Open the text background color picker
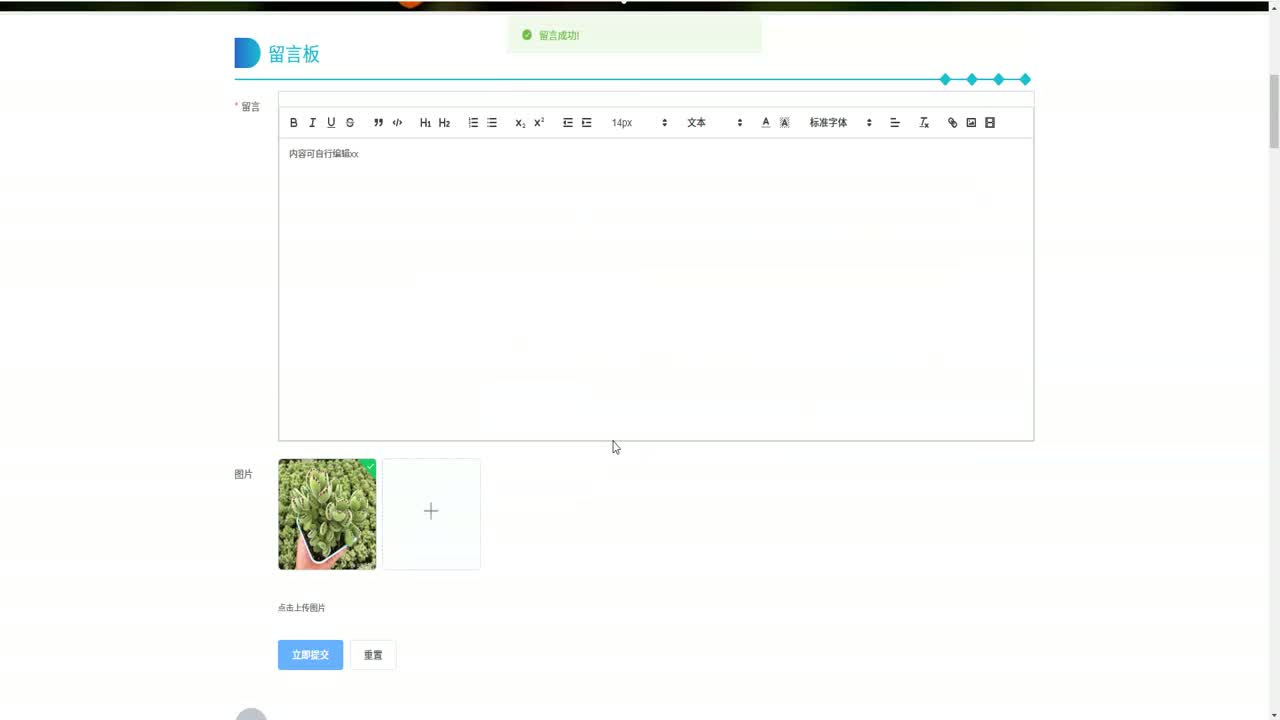Image resolution: width=1280 pixels, height=720 pixels. coord(785,123)
